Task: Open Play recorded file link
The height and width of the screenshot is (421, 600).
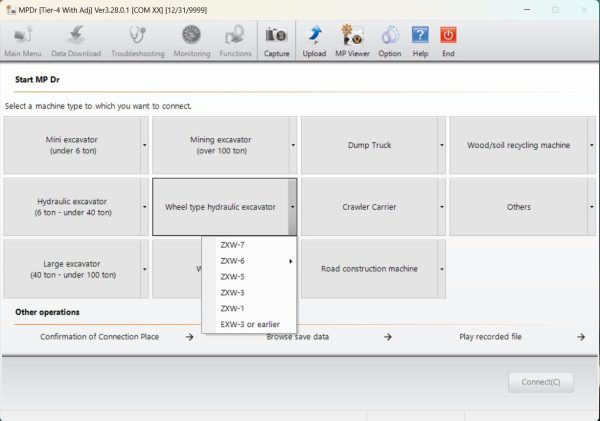Action: (490, 337)
